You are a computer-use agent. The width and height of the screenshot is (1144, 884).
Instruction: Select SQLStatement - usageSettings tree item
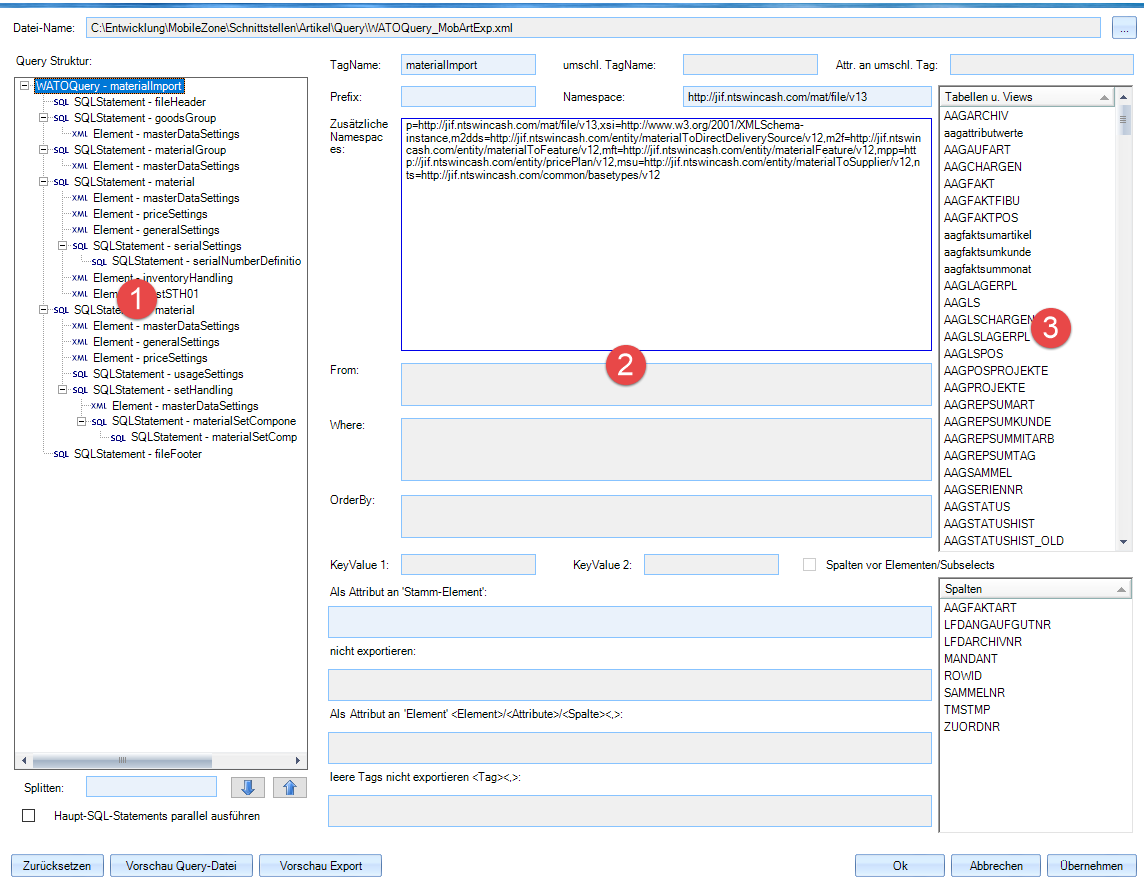click(168, 374)
